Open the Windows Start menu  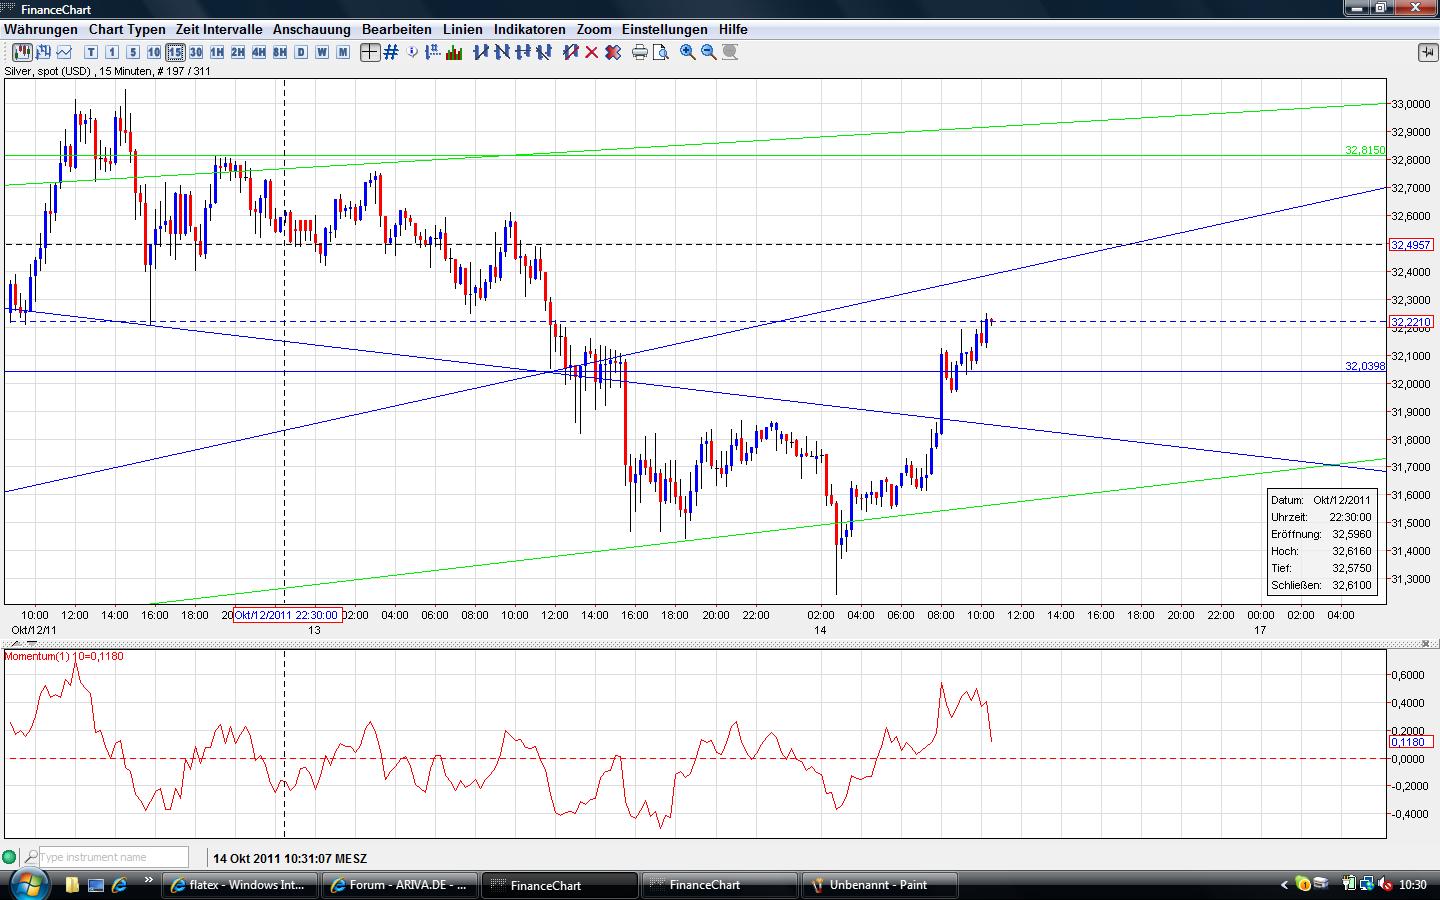tap(28, 885)
